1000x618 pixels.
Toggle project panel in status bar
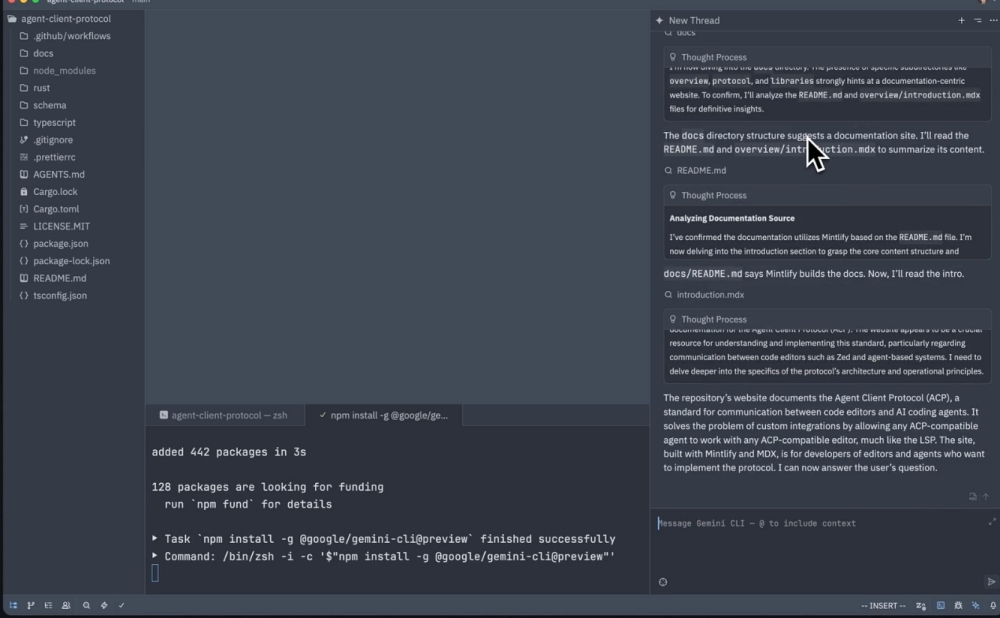coord(13,605)
